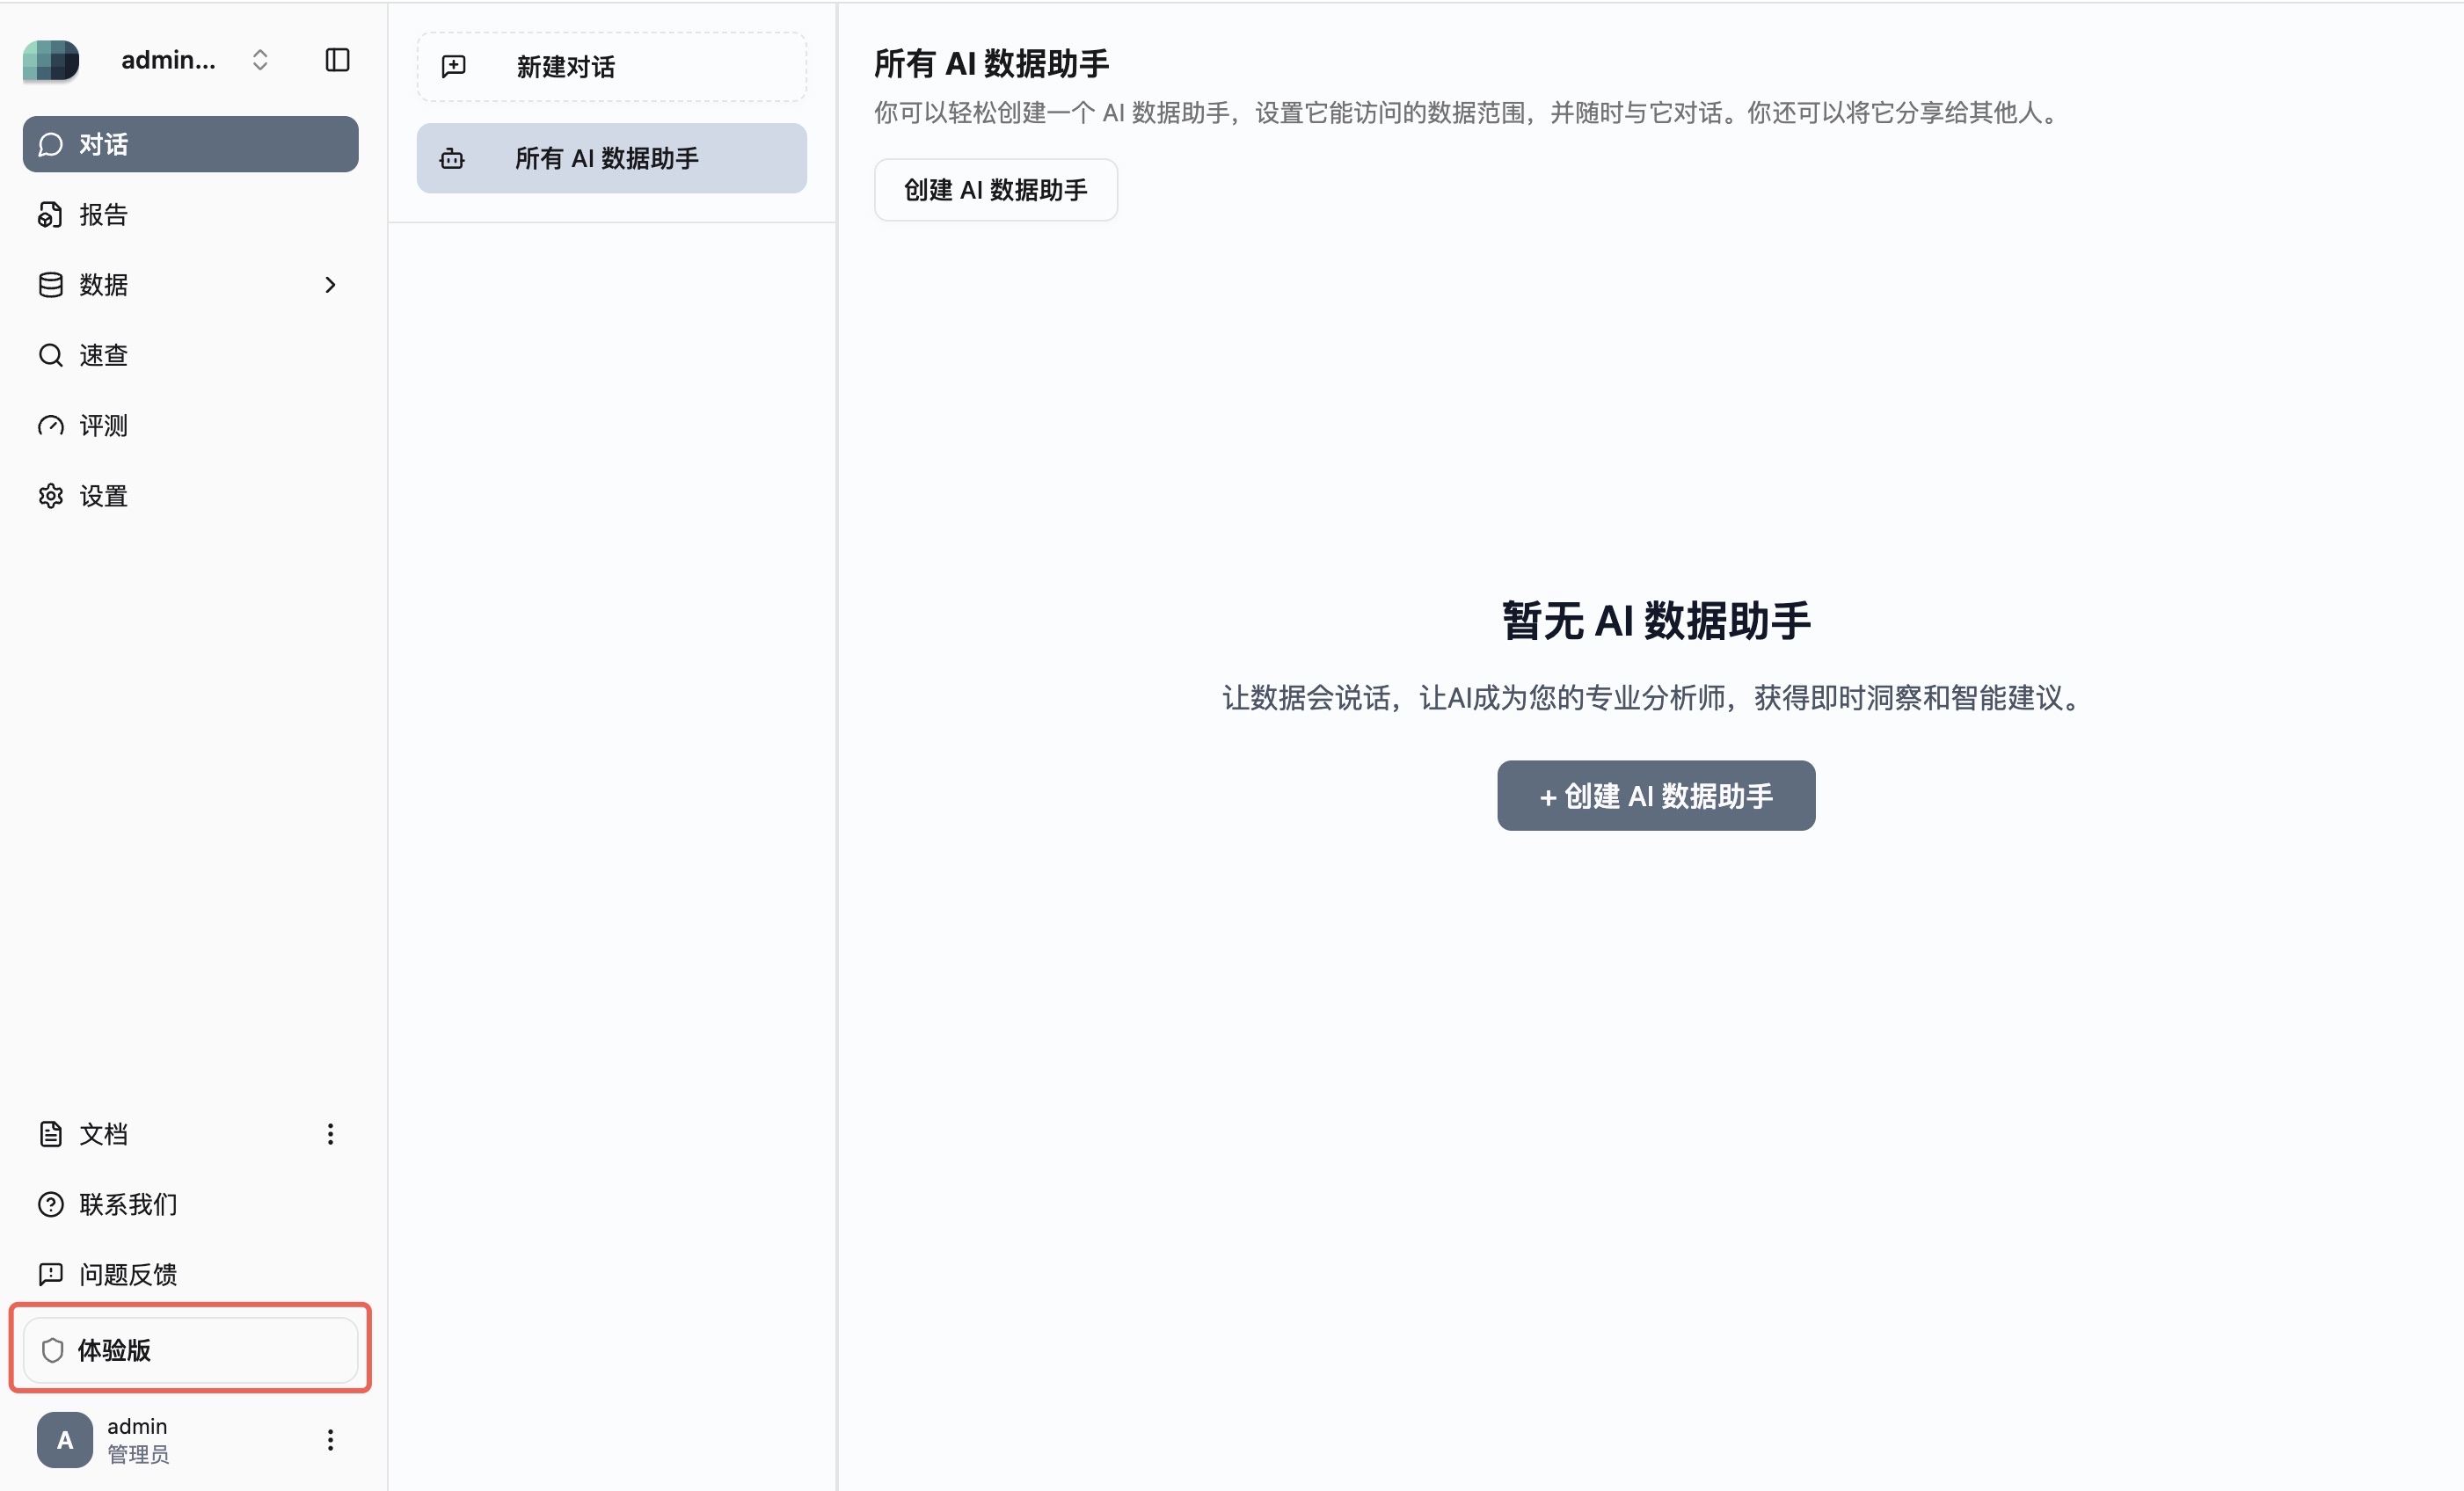This screenshot has width=2464, height=1491.
Task: Open the 对话 chat section
Action: [190, 144]
